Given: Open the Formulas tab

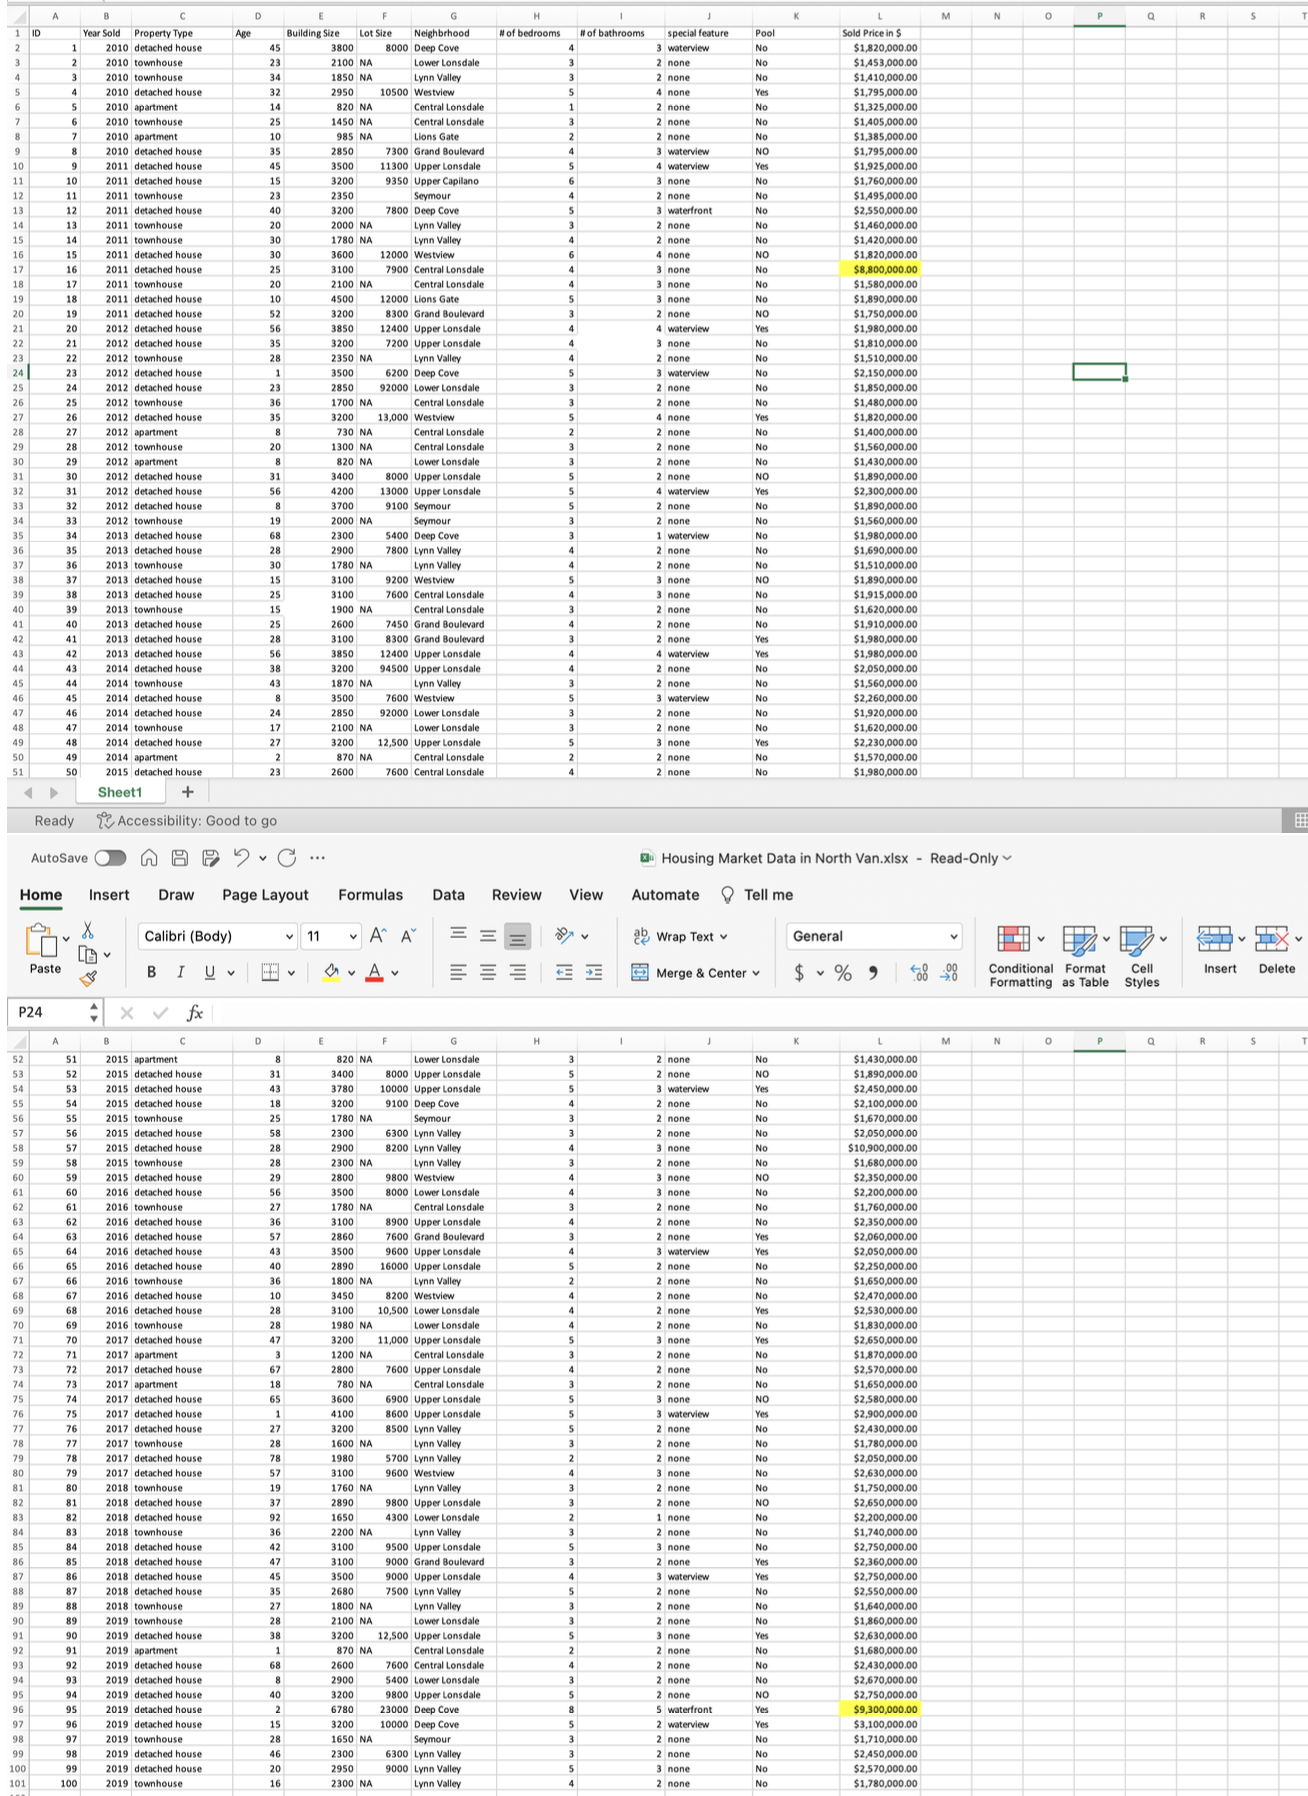Looking at the screenshot, I should (370, 895).
